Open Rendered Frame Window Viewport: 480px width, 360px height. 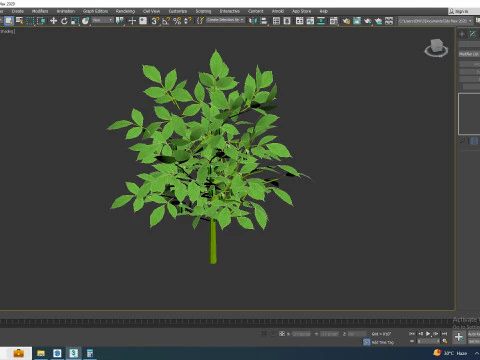pyautogui.click(x=357, y=21)
